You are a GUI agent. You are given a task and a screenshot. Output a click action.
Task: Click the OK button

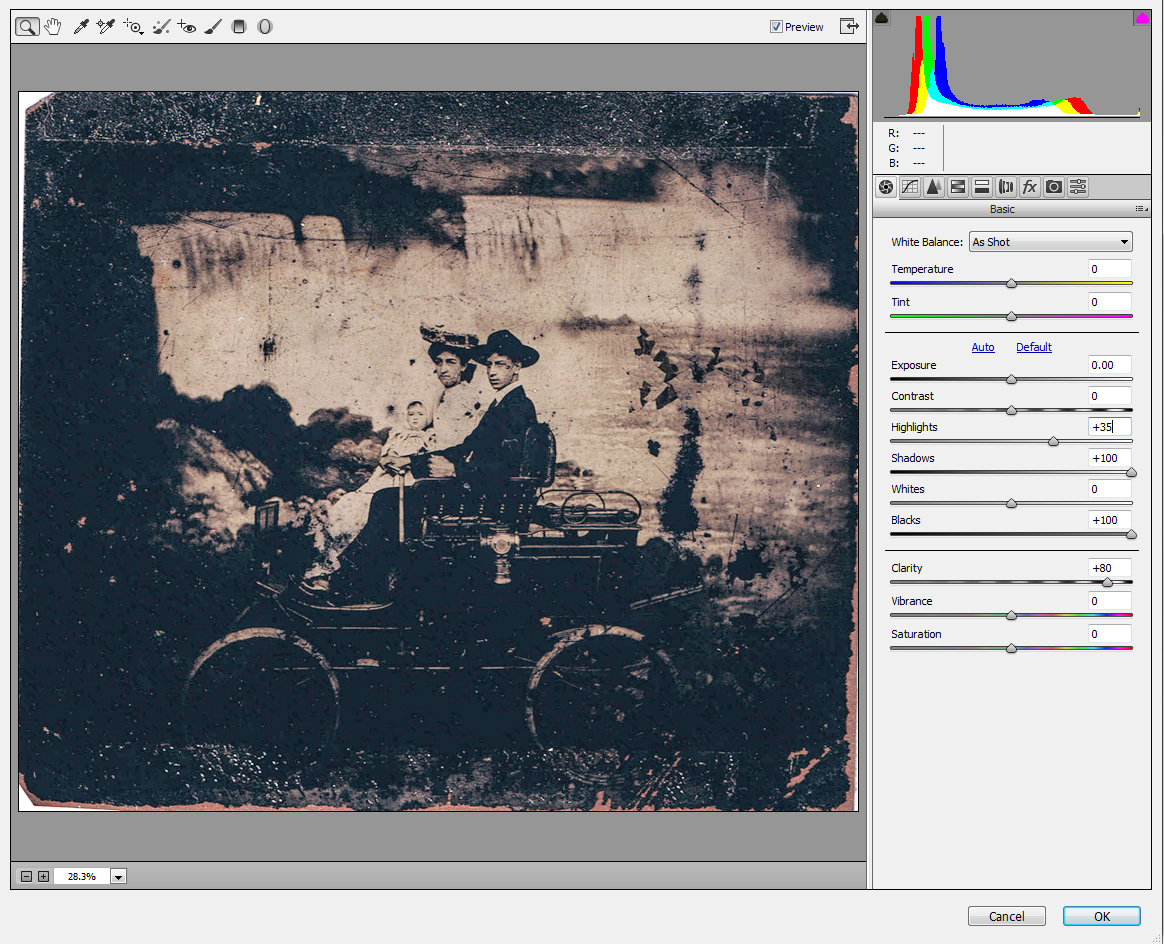click(1102, 916)
